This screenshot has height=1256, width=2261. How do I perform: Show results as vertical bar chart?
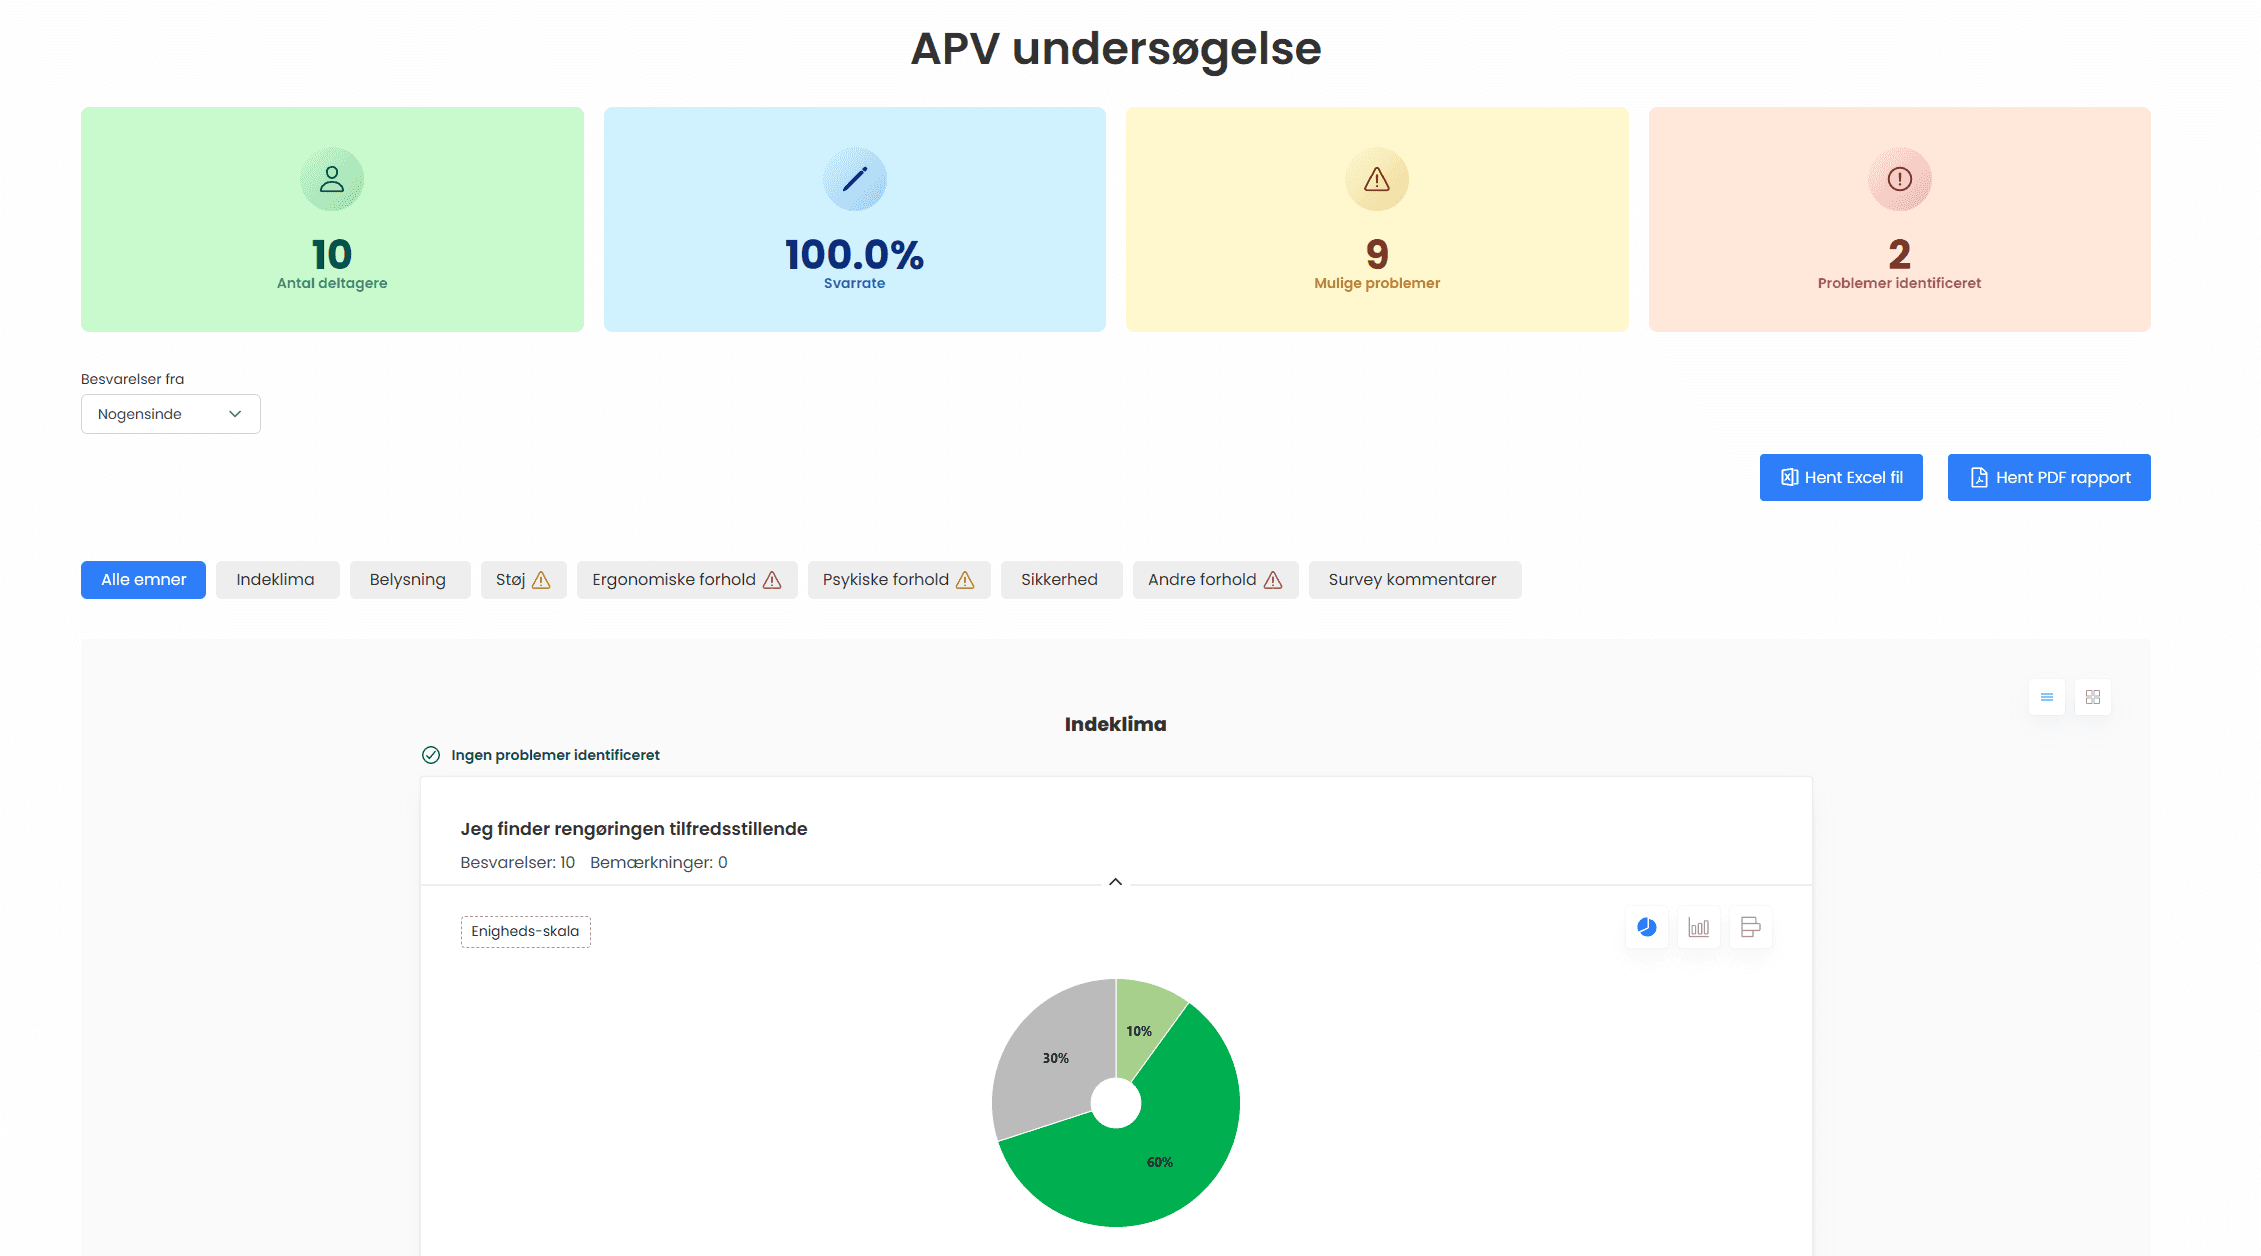(x=1699, y=927)
